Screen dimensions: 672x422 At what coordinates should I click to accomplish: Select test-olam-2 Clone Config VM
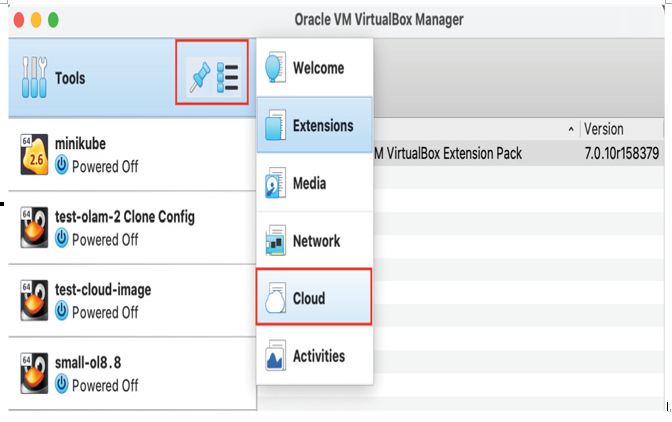(132, 228)
